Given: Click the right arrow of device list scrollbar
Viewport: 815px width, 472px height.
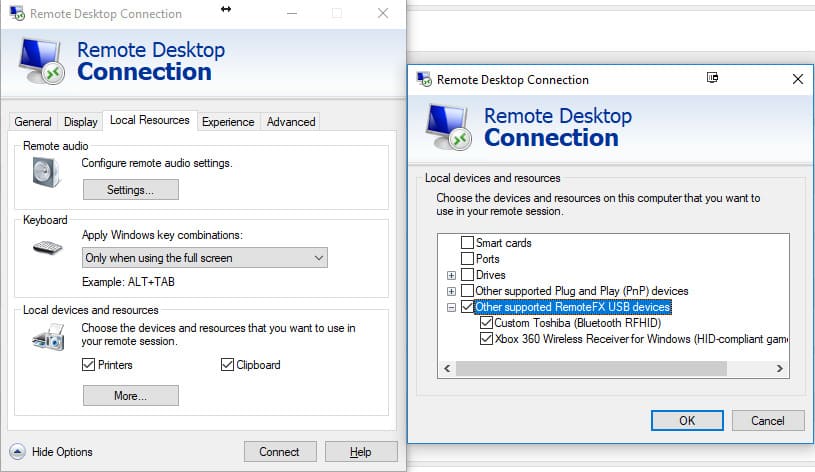Looking at the screenshot, I should pyautogui.click(x=779, y=369).
